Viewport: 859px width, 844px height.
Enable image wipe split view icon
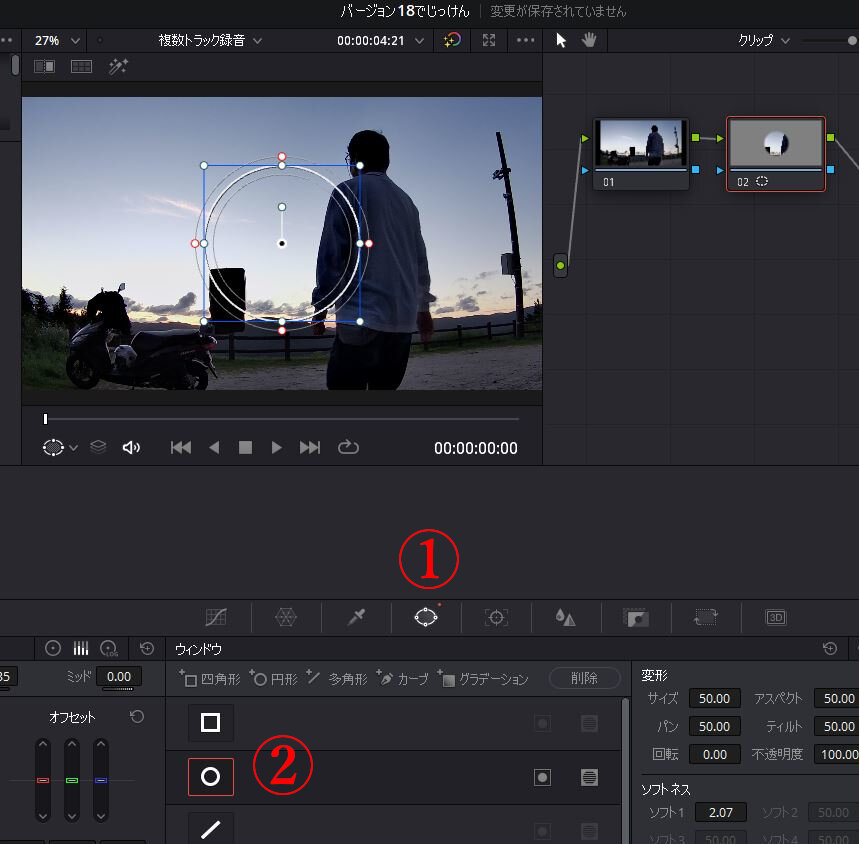[x=44, y=67]
